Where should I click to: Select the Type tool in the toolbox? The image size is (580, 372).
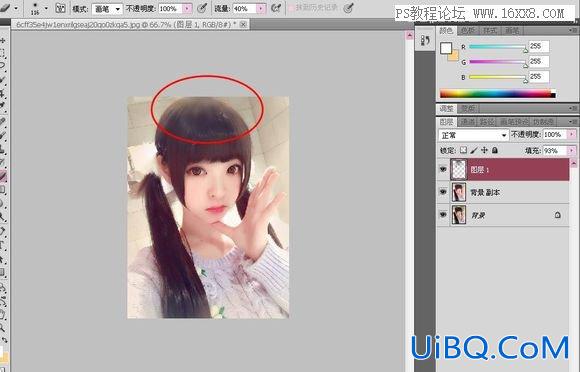(x=3, y=244)
